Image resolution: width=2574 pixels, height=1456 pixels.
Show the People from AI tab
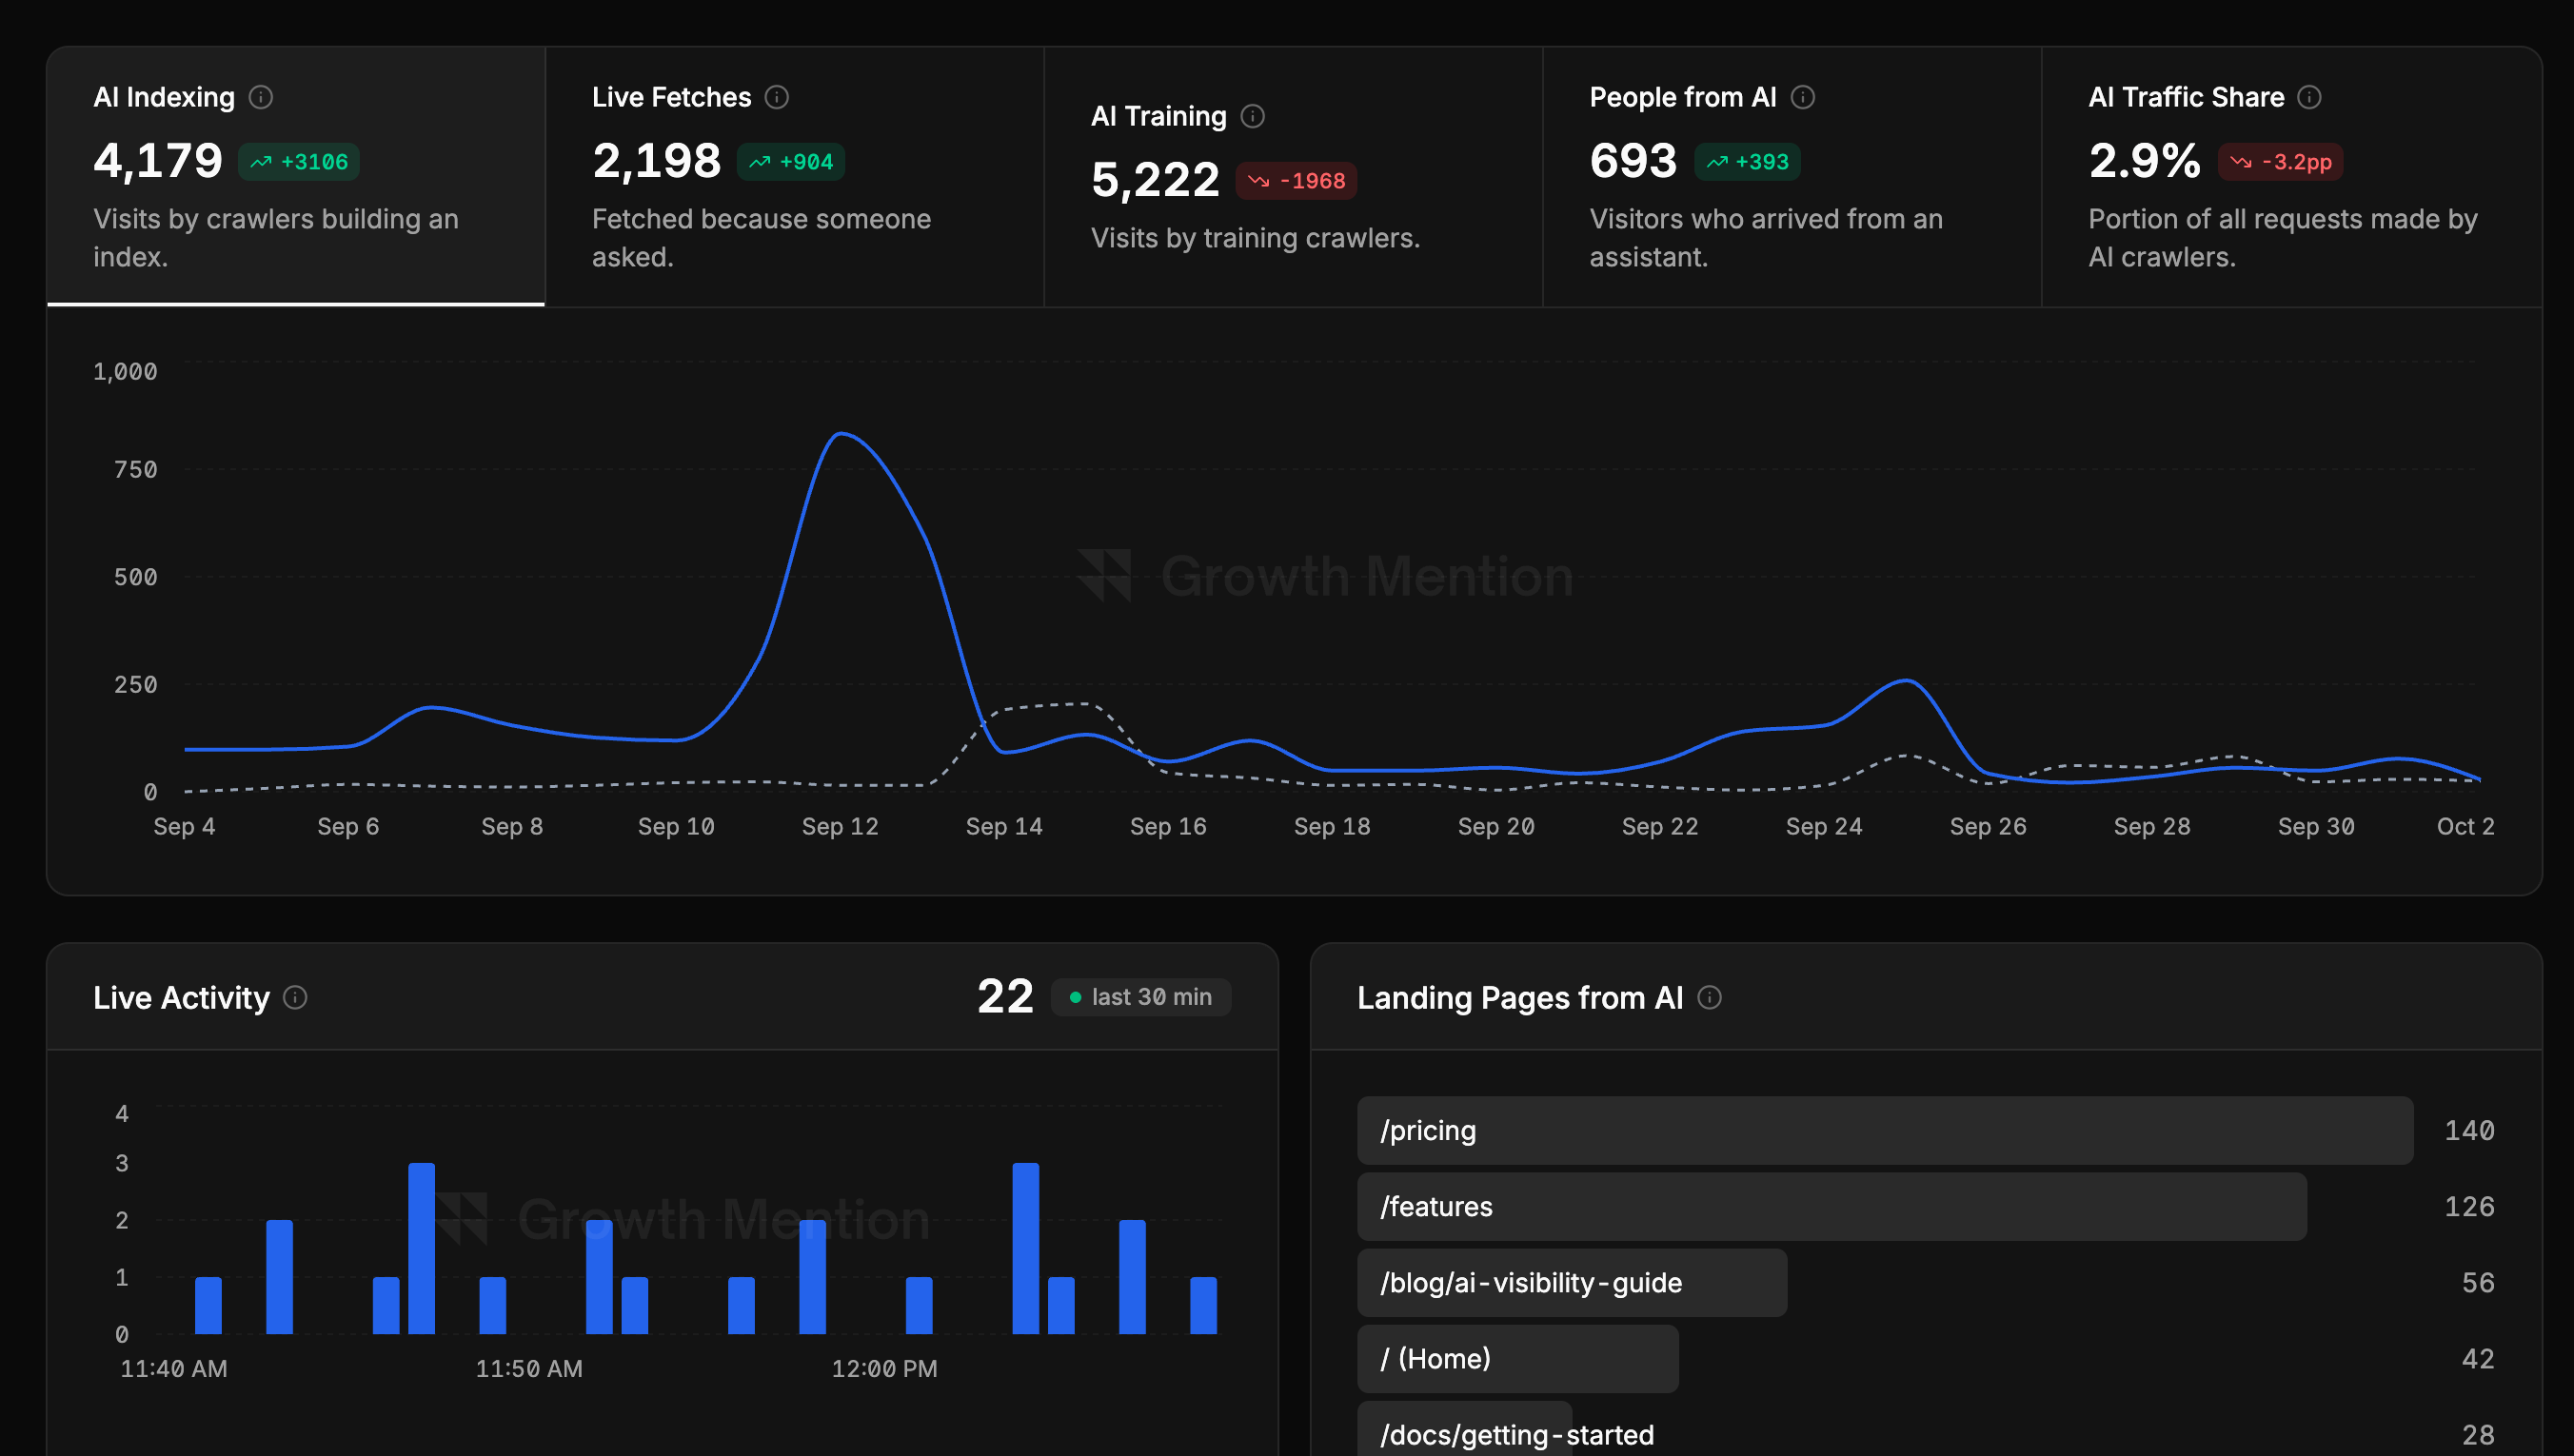point(1793,176)
